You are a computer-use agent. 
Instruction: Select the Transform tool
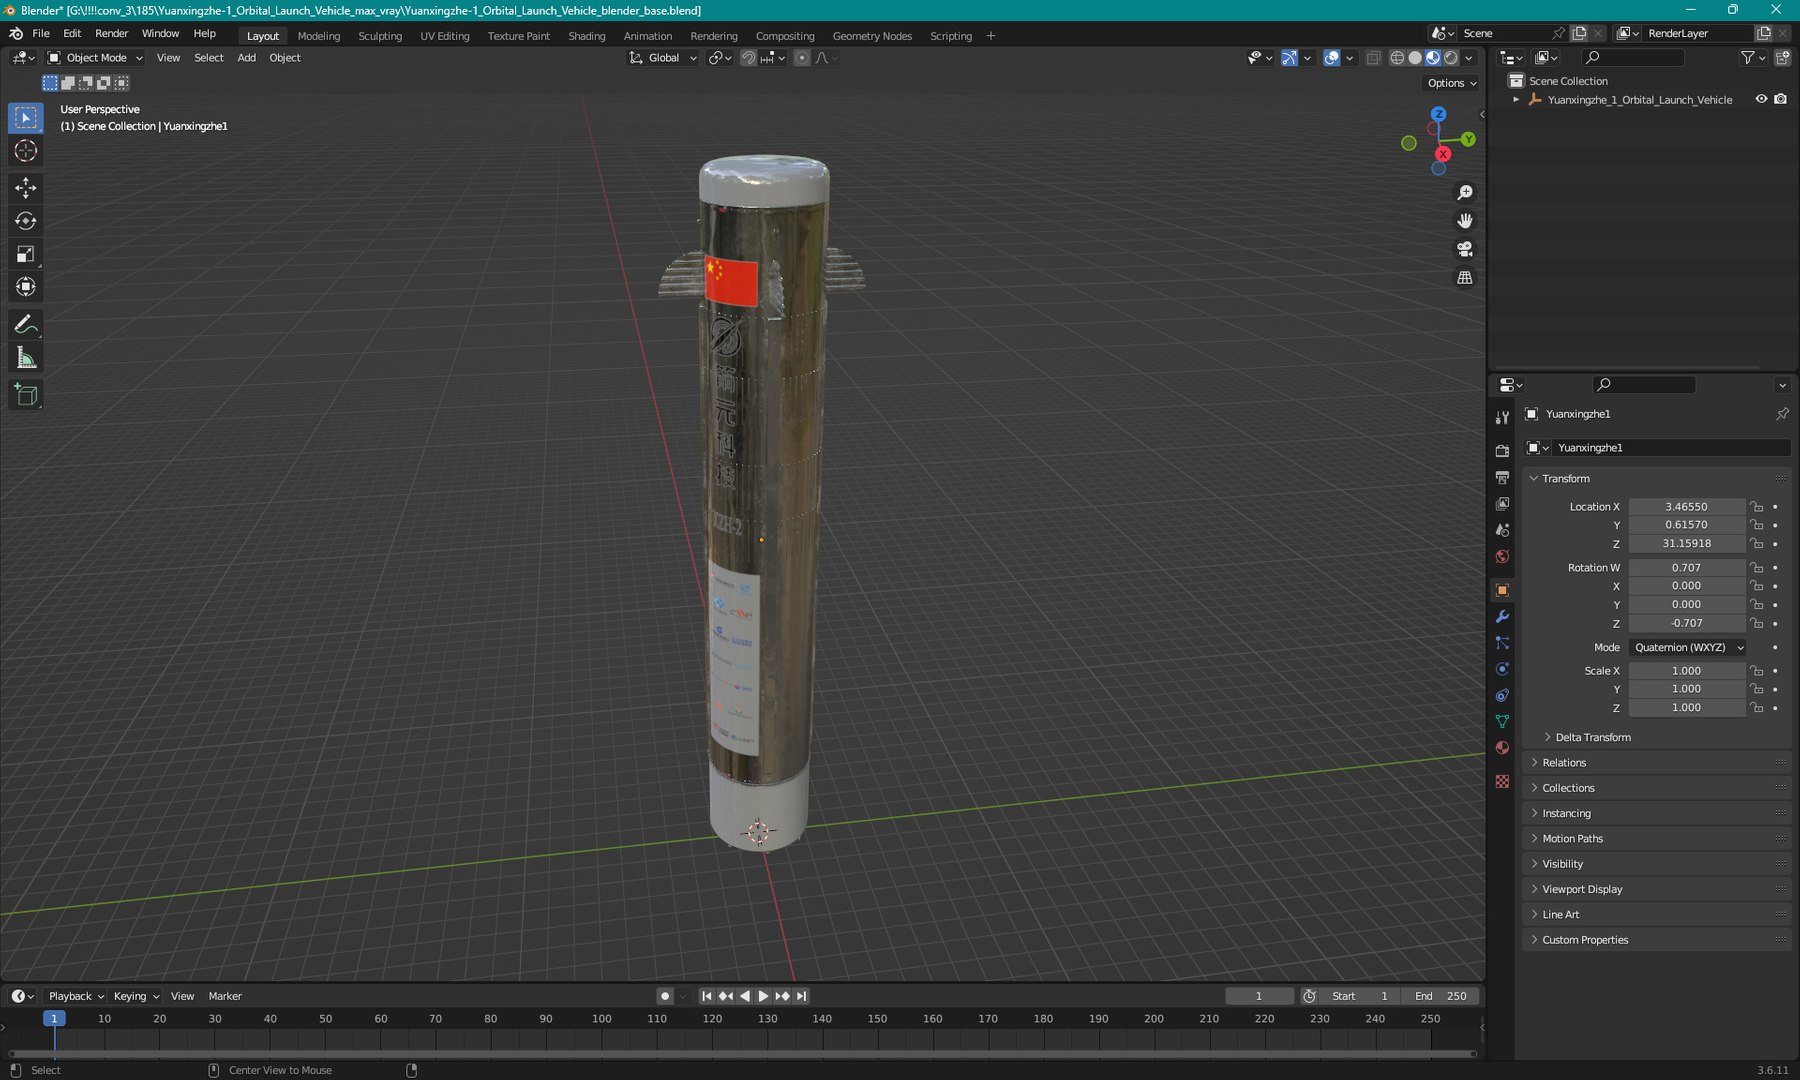tap(26, 287)
